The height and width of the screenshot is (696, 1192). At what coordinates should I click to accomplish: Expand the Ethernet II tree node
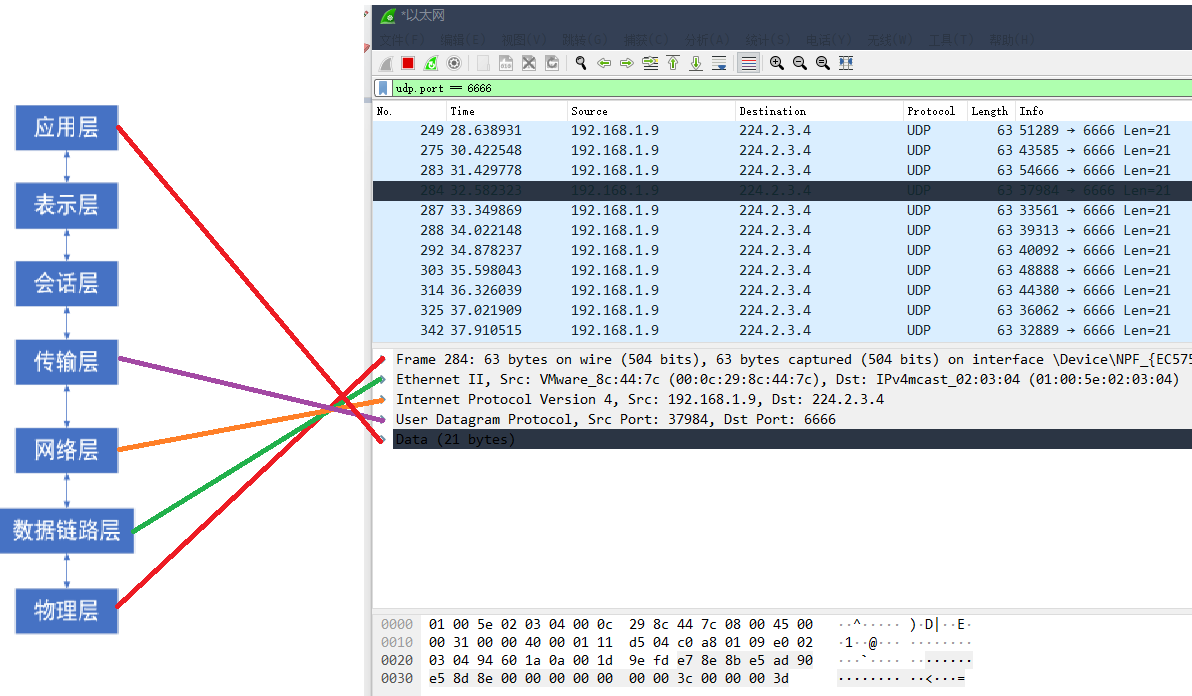pos(381,380)
